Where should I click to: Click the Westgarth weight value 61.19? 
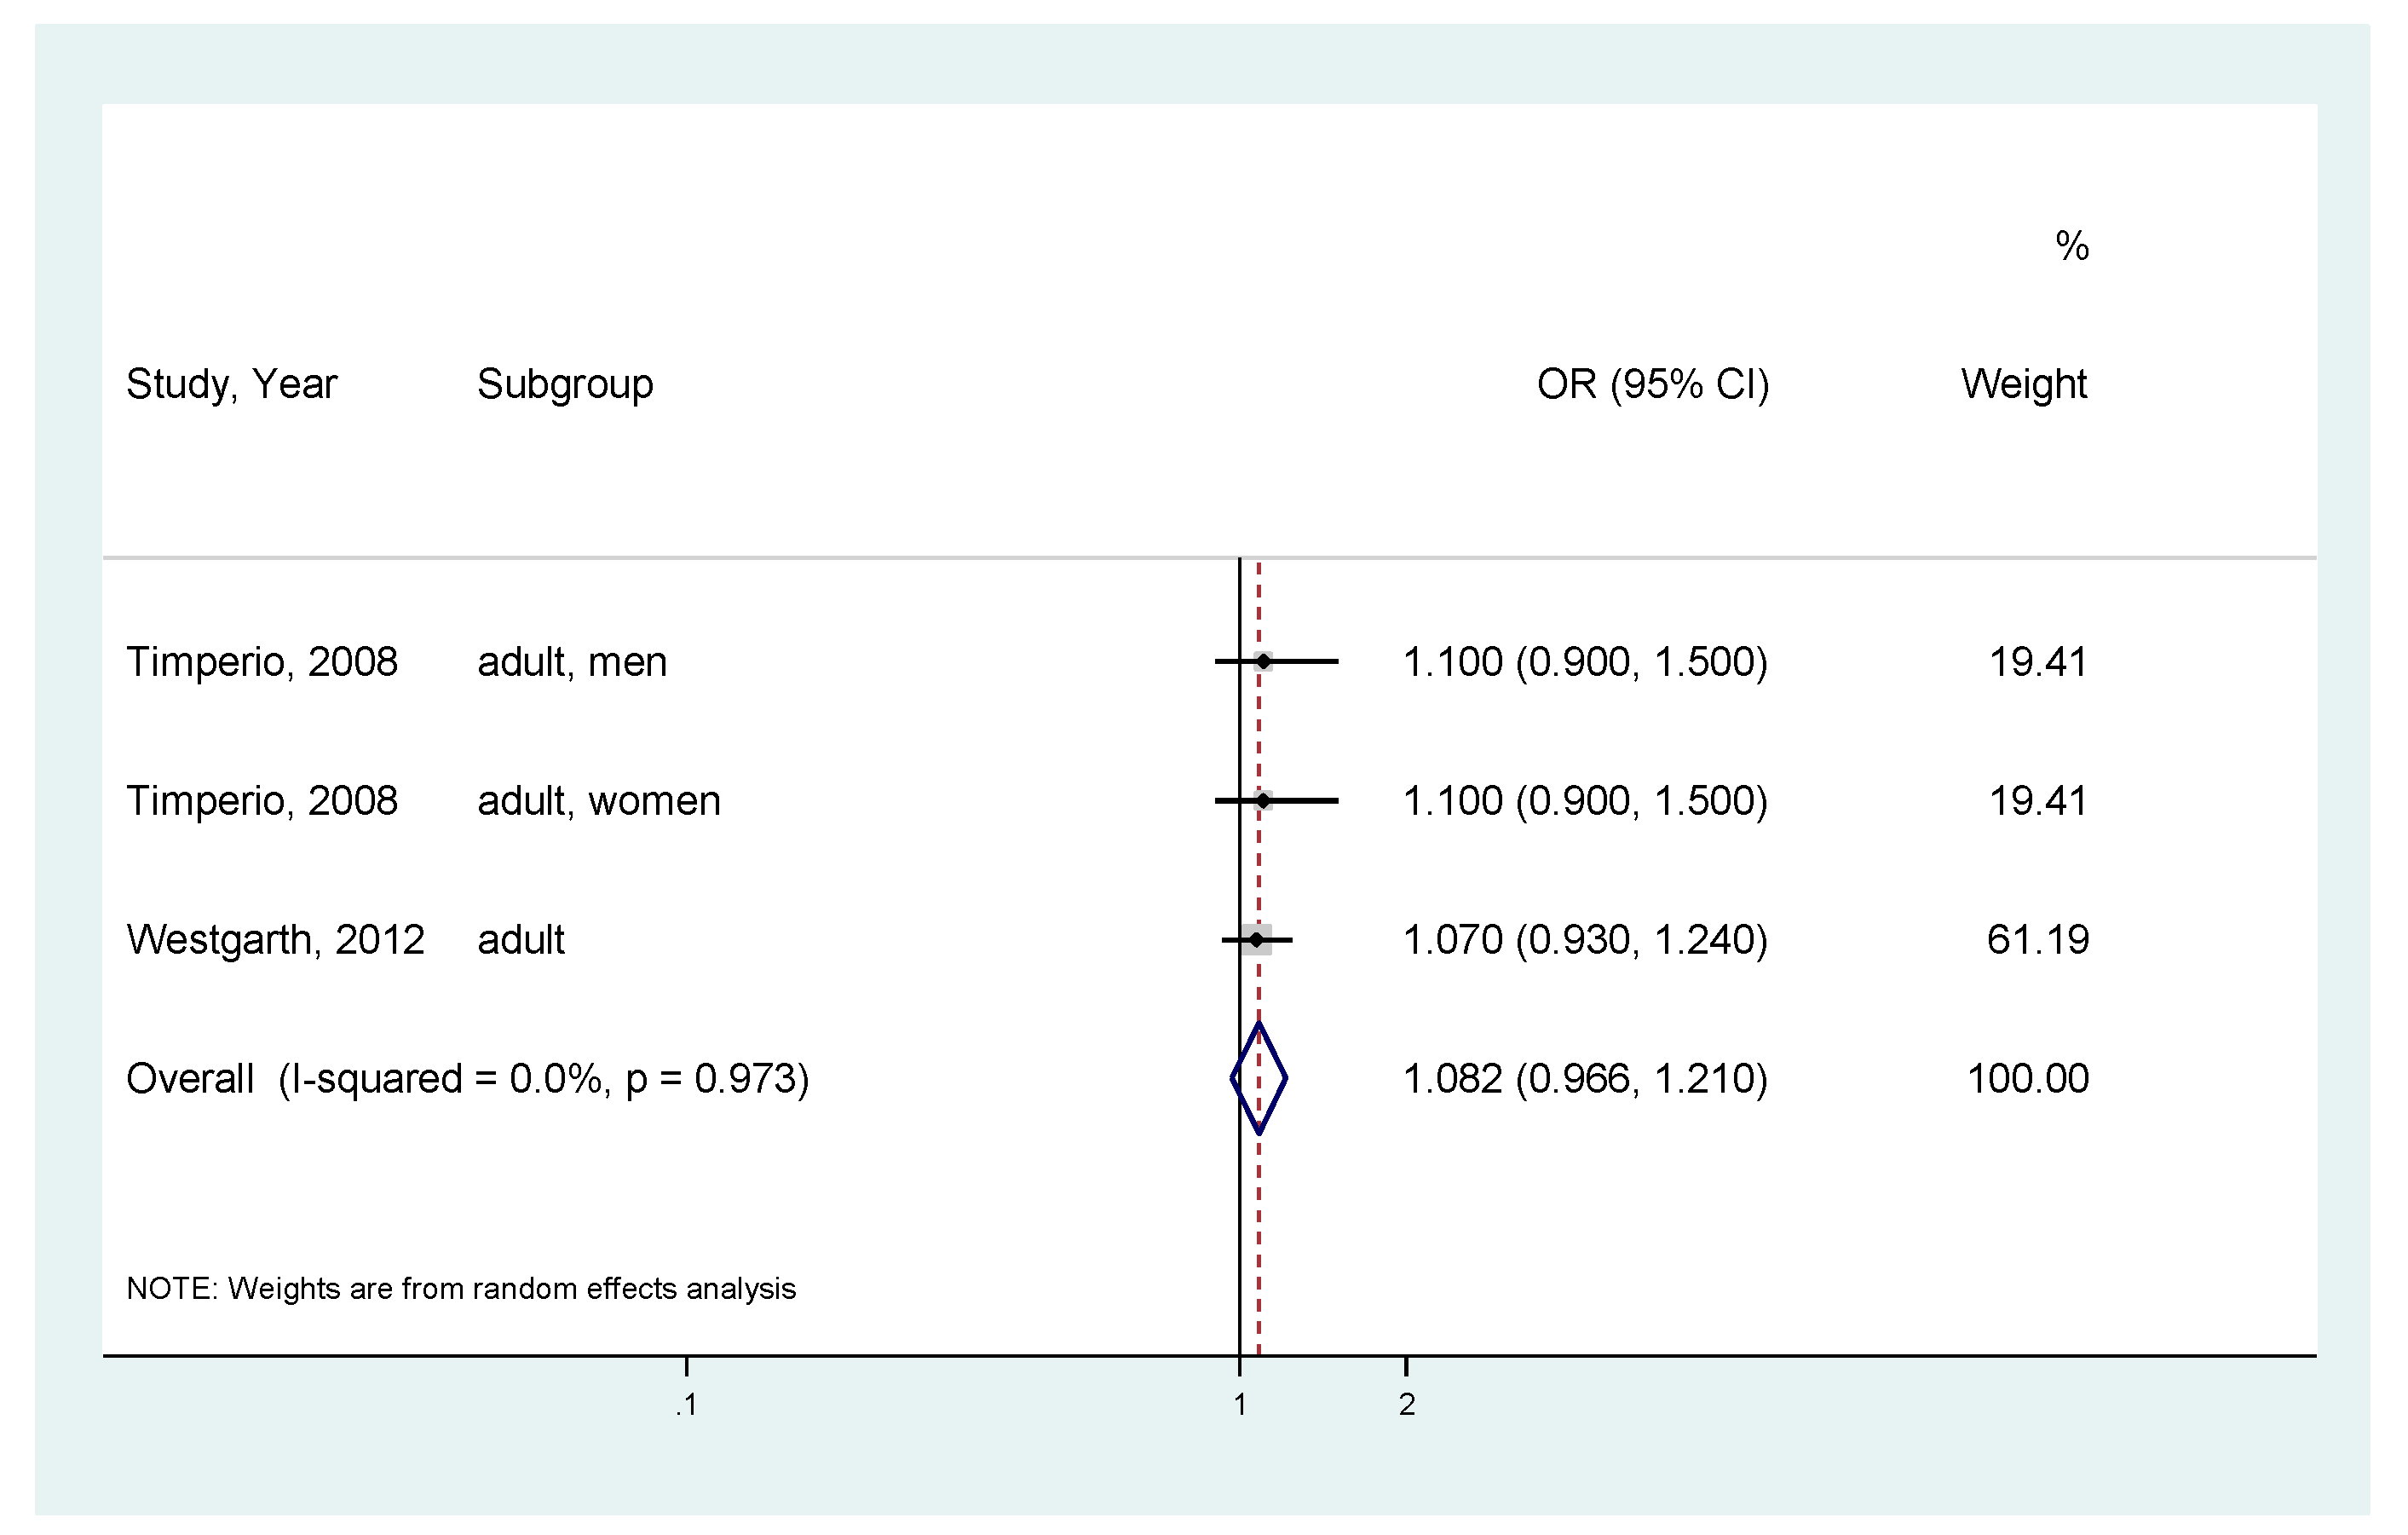tap(2037, 940)
